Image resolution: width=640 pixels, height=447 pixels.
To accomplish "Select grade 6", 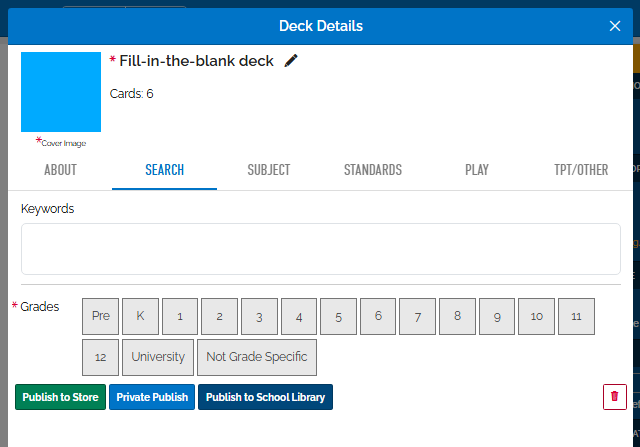I will [x=378, y=316].
